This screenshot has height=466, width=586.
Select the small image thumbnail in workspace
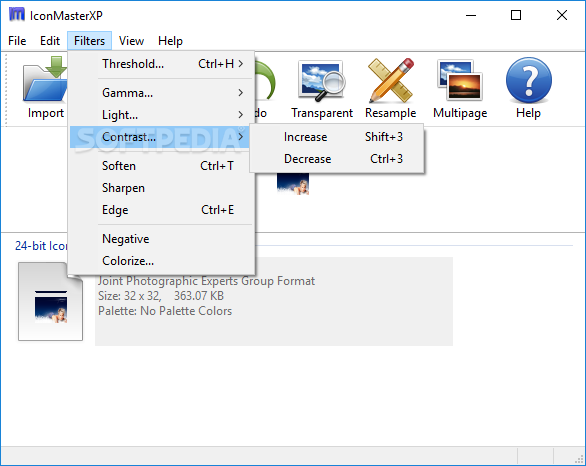click(x=293, y=184)
